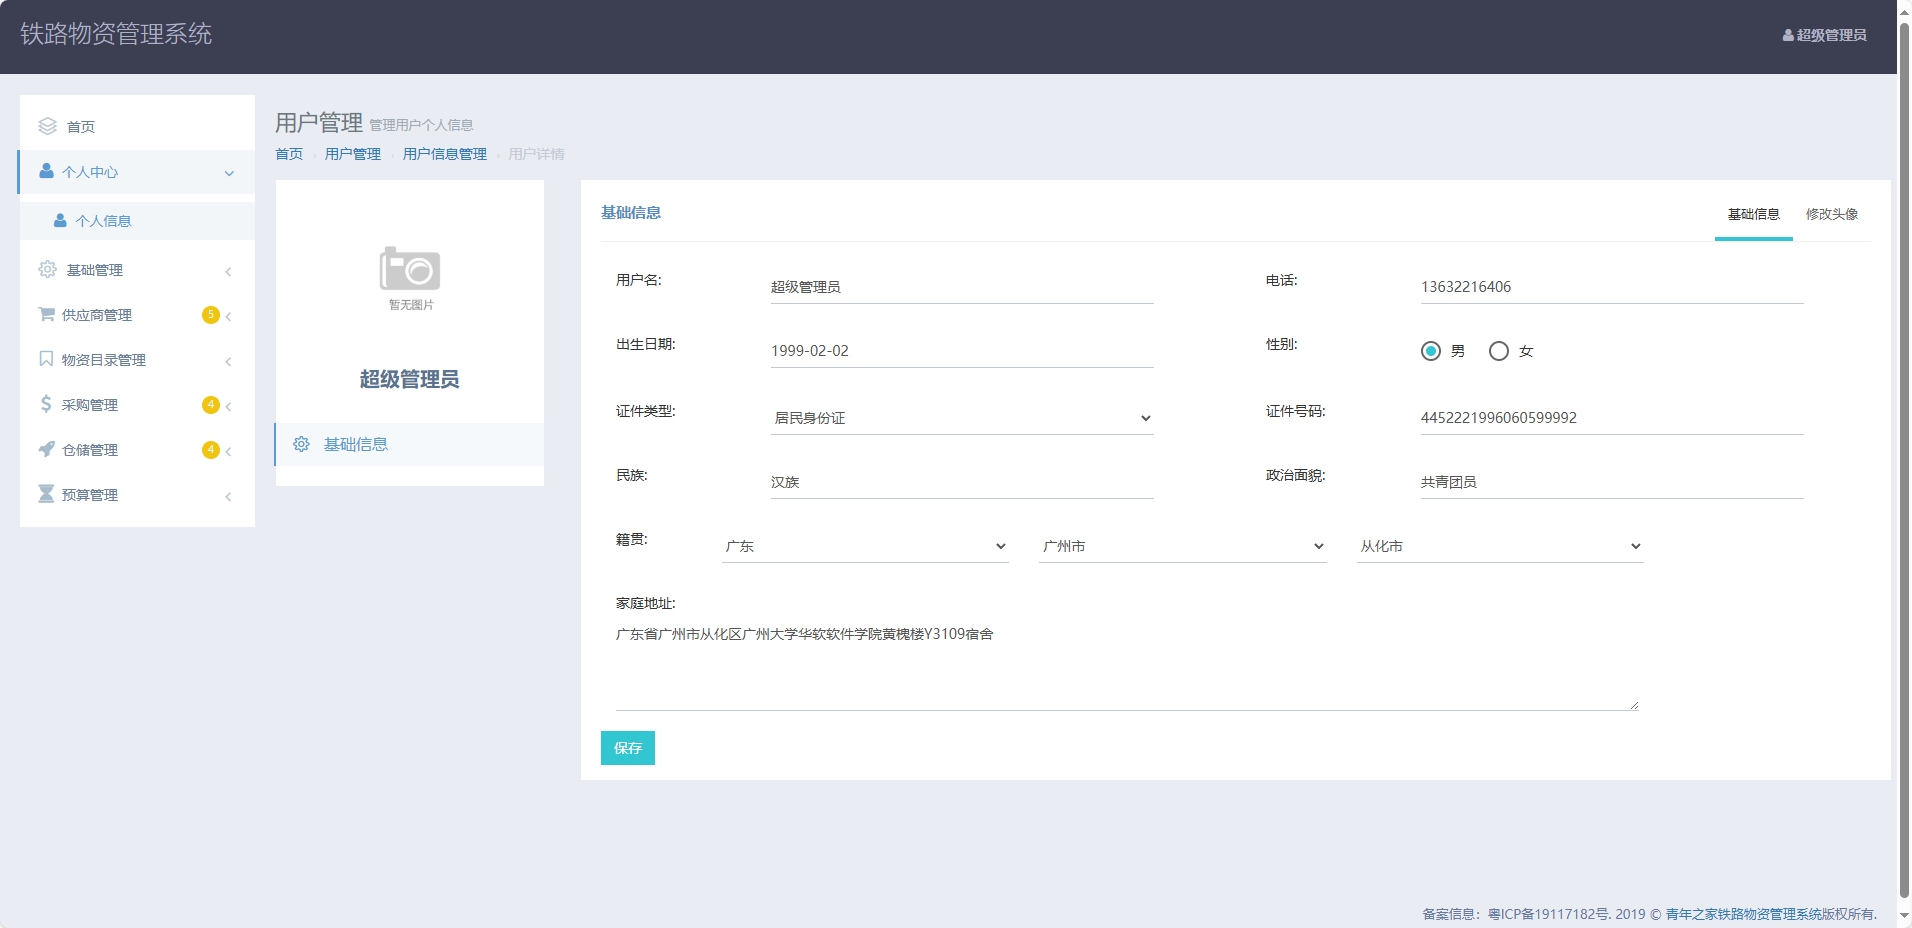Viewport: 1912px width, 928px height.
Task: Click the 超级管理员 account icon top right
Action: click(x=1788, y=33)
